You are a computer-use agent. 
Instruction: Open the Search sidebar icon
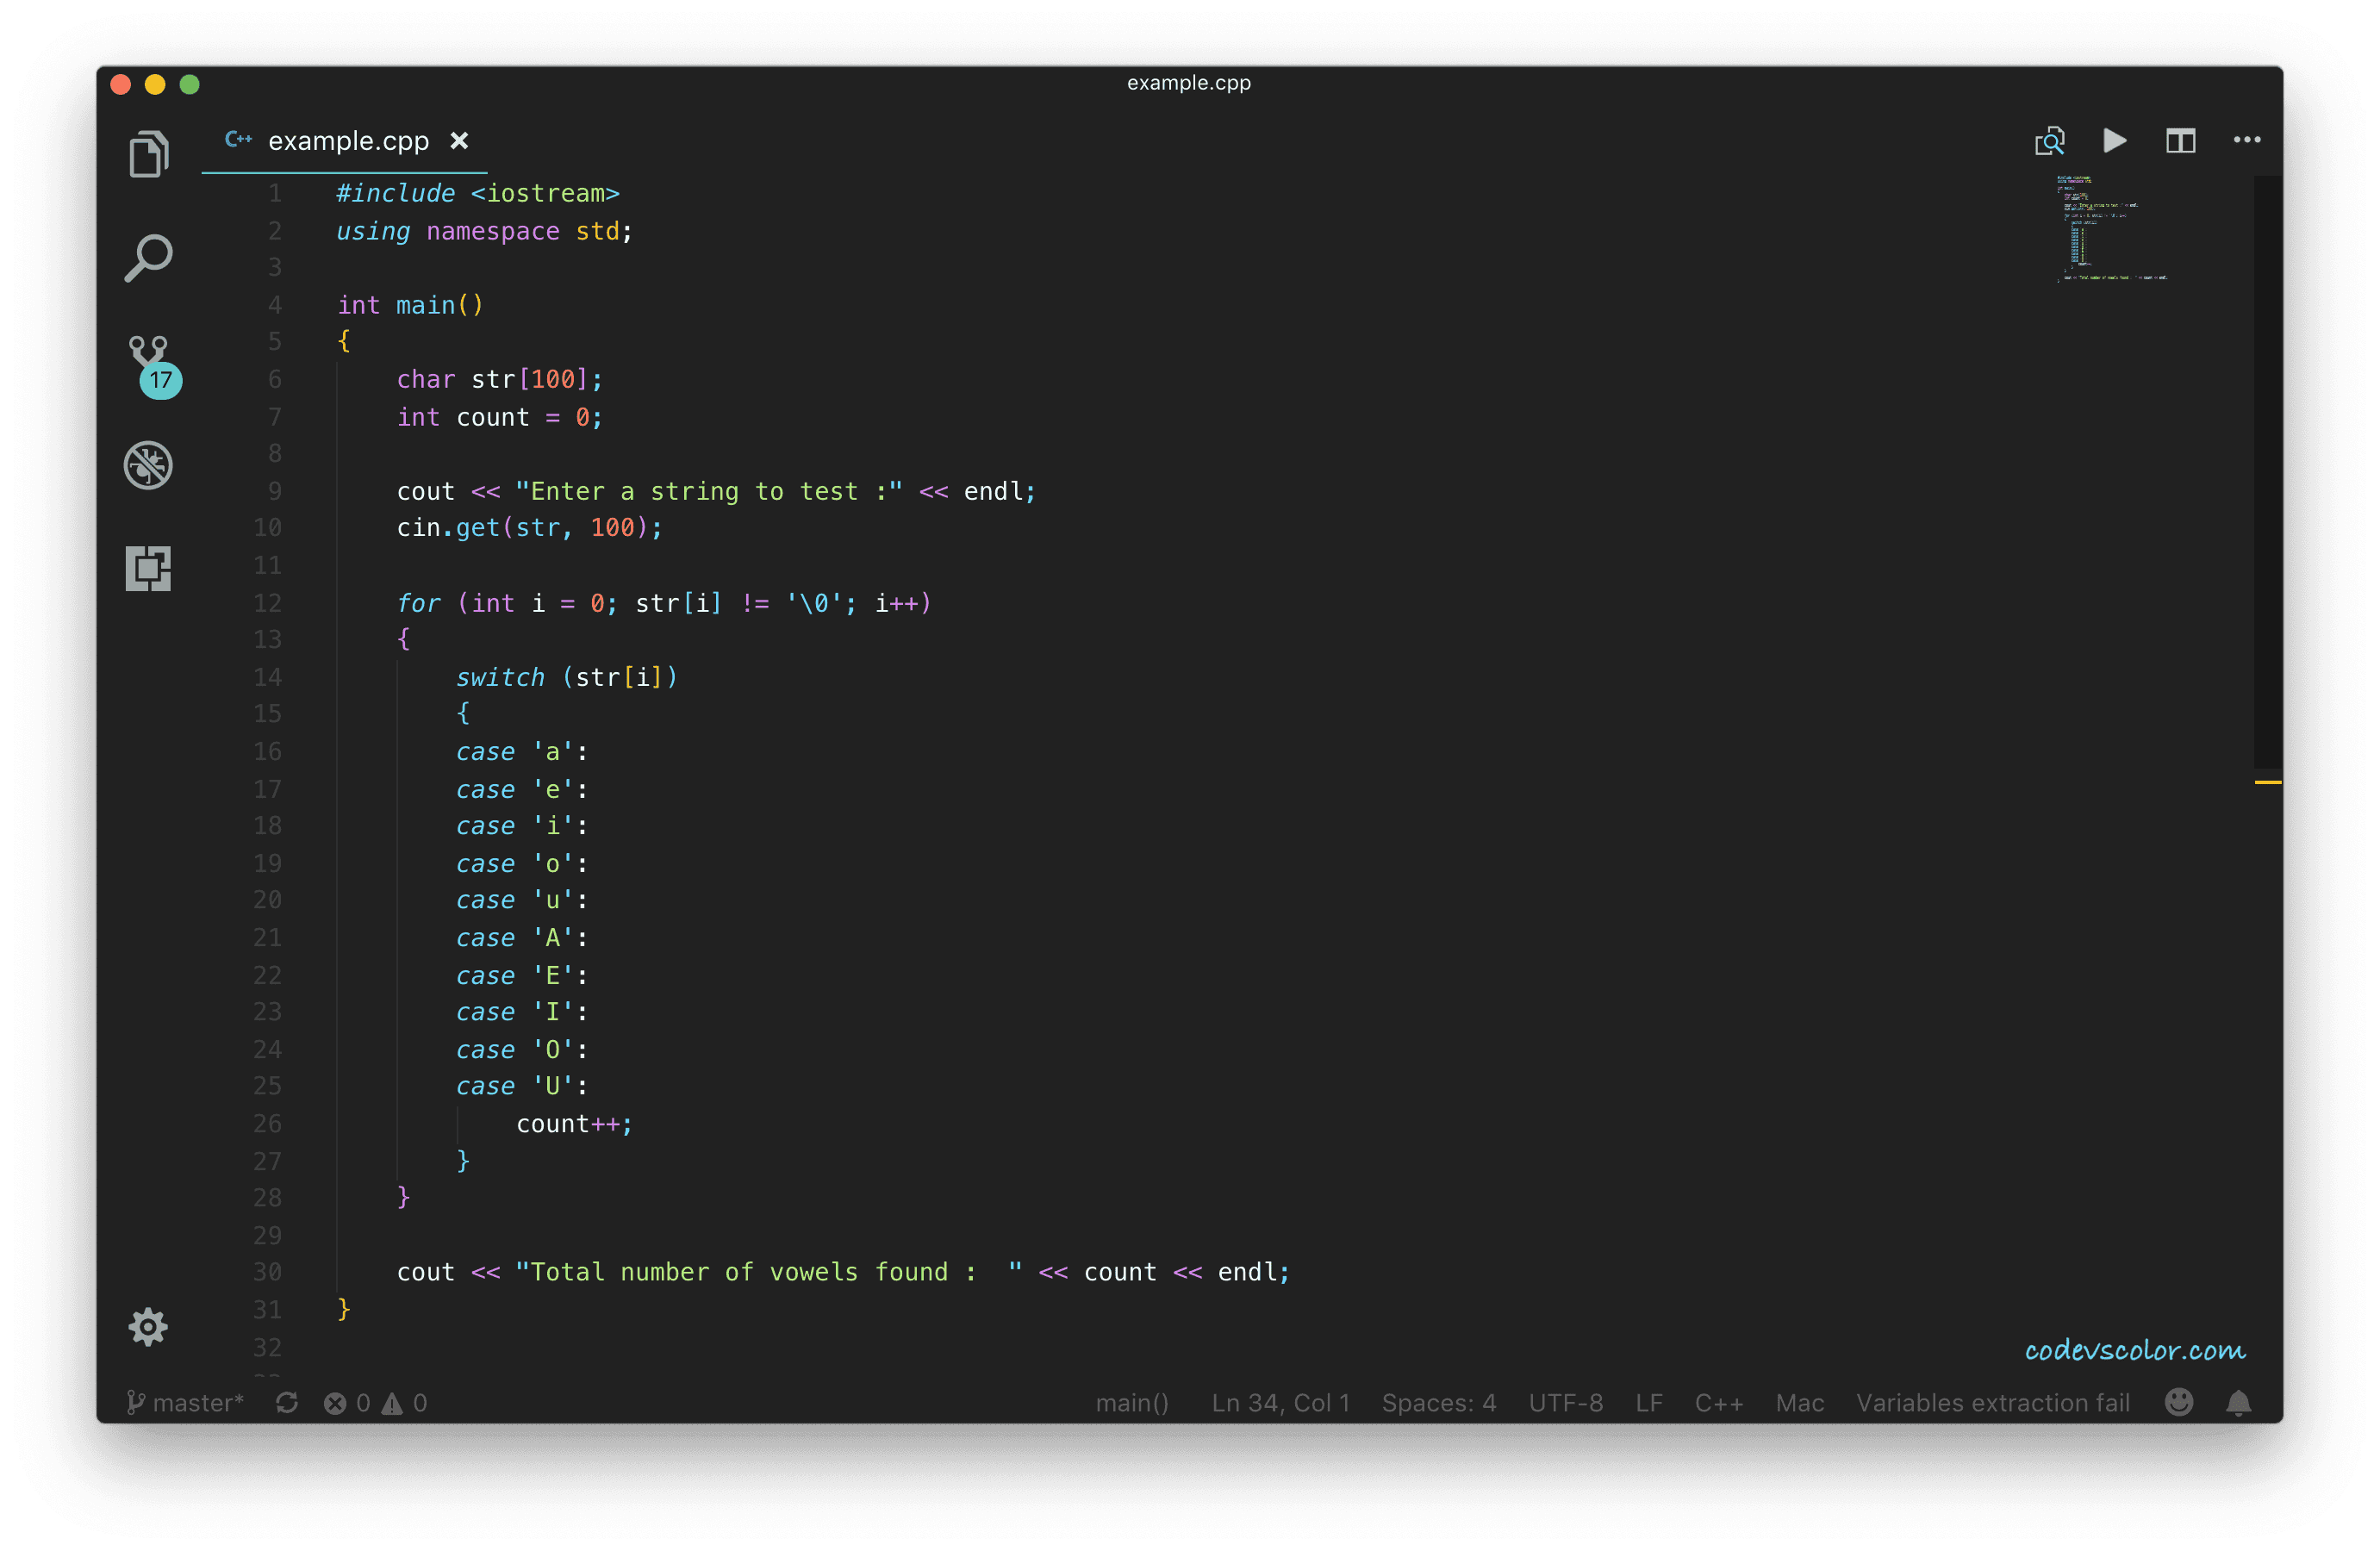pyautogui.click(x=148, y=258)
